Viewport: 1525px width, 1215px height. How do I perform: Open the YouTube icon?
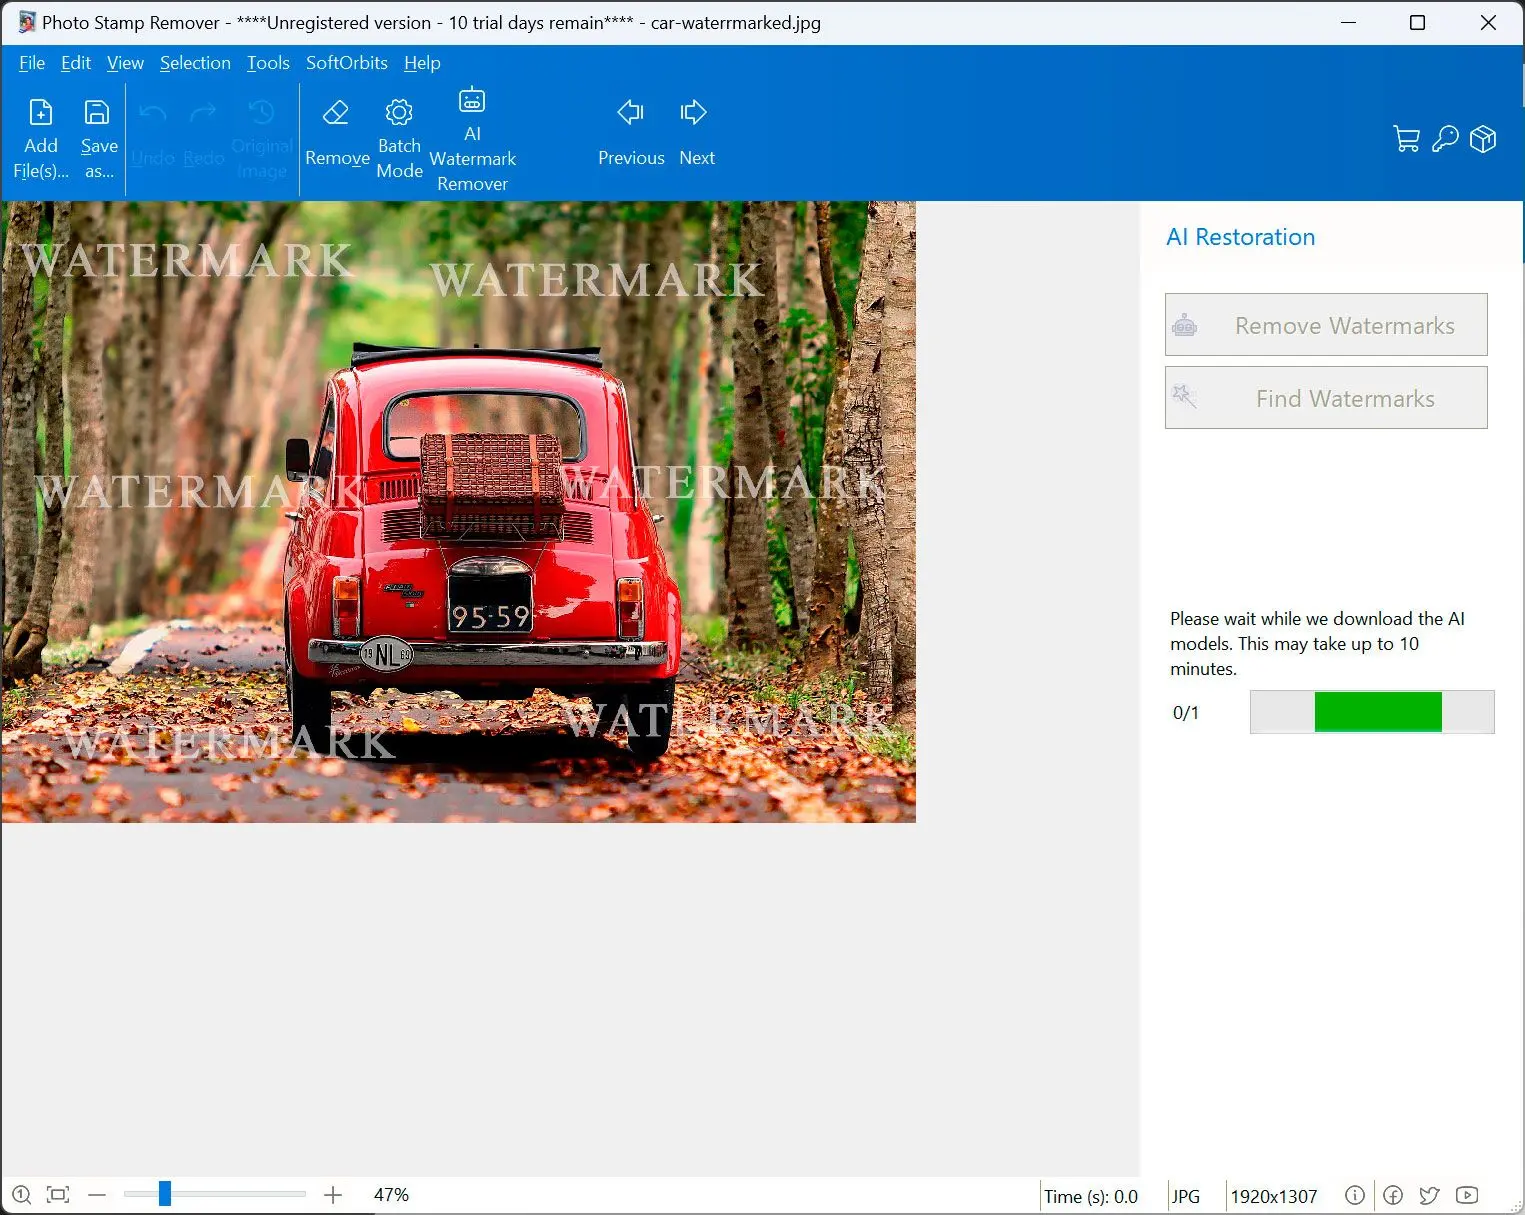(1467, 1195)
